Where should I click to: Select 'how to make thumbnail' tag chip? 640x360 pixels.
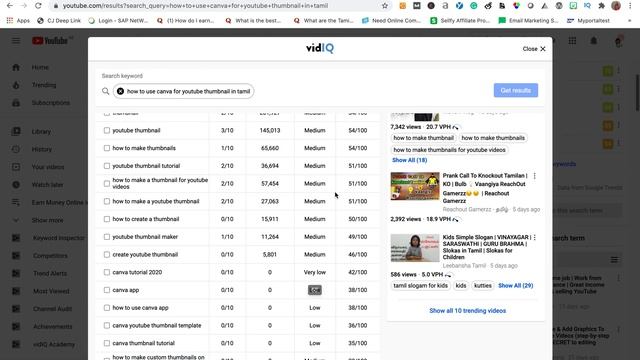point(423,138)
